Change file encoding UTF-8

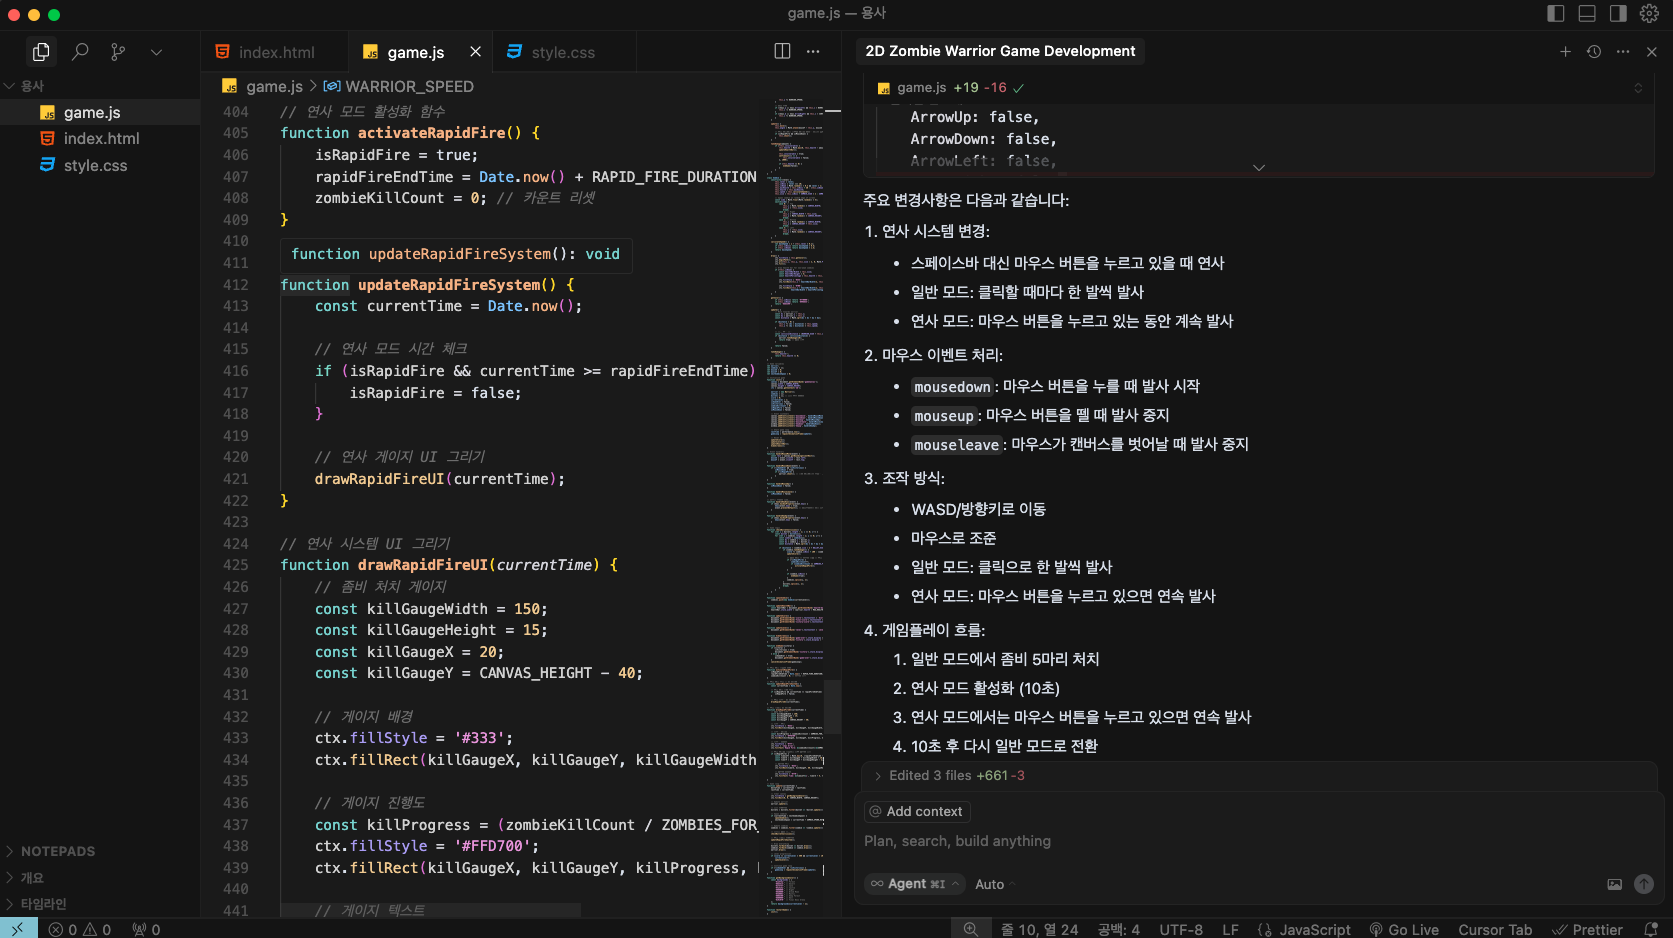[x=1181, y=929]
